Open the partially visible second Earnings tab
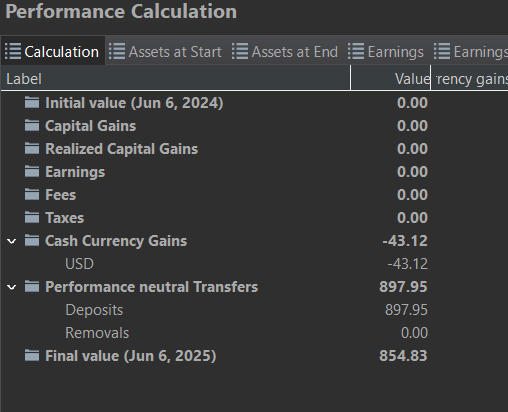Viewport: 508px width, 412px height. 469,51
